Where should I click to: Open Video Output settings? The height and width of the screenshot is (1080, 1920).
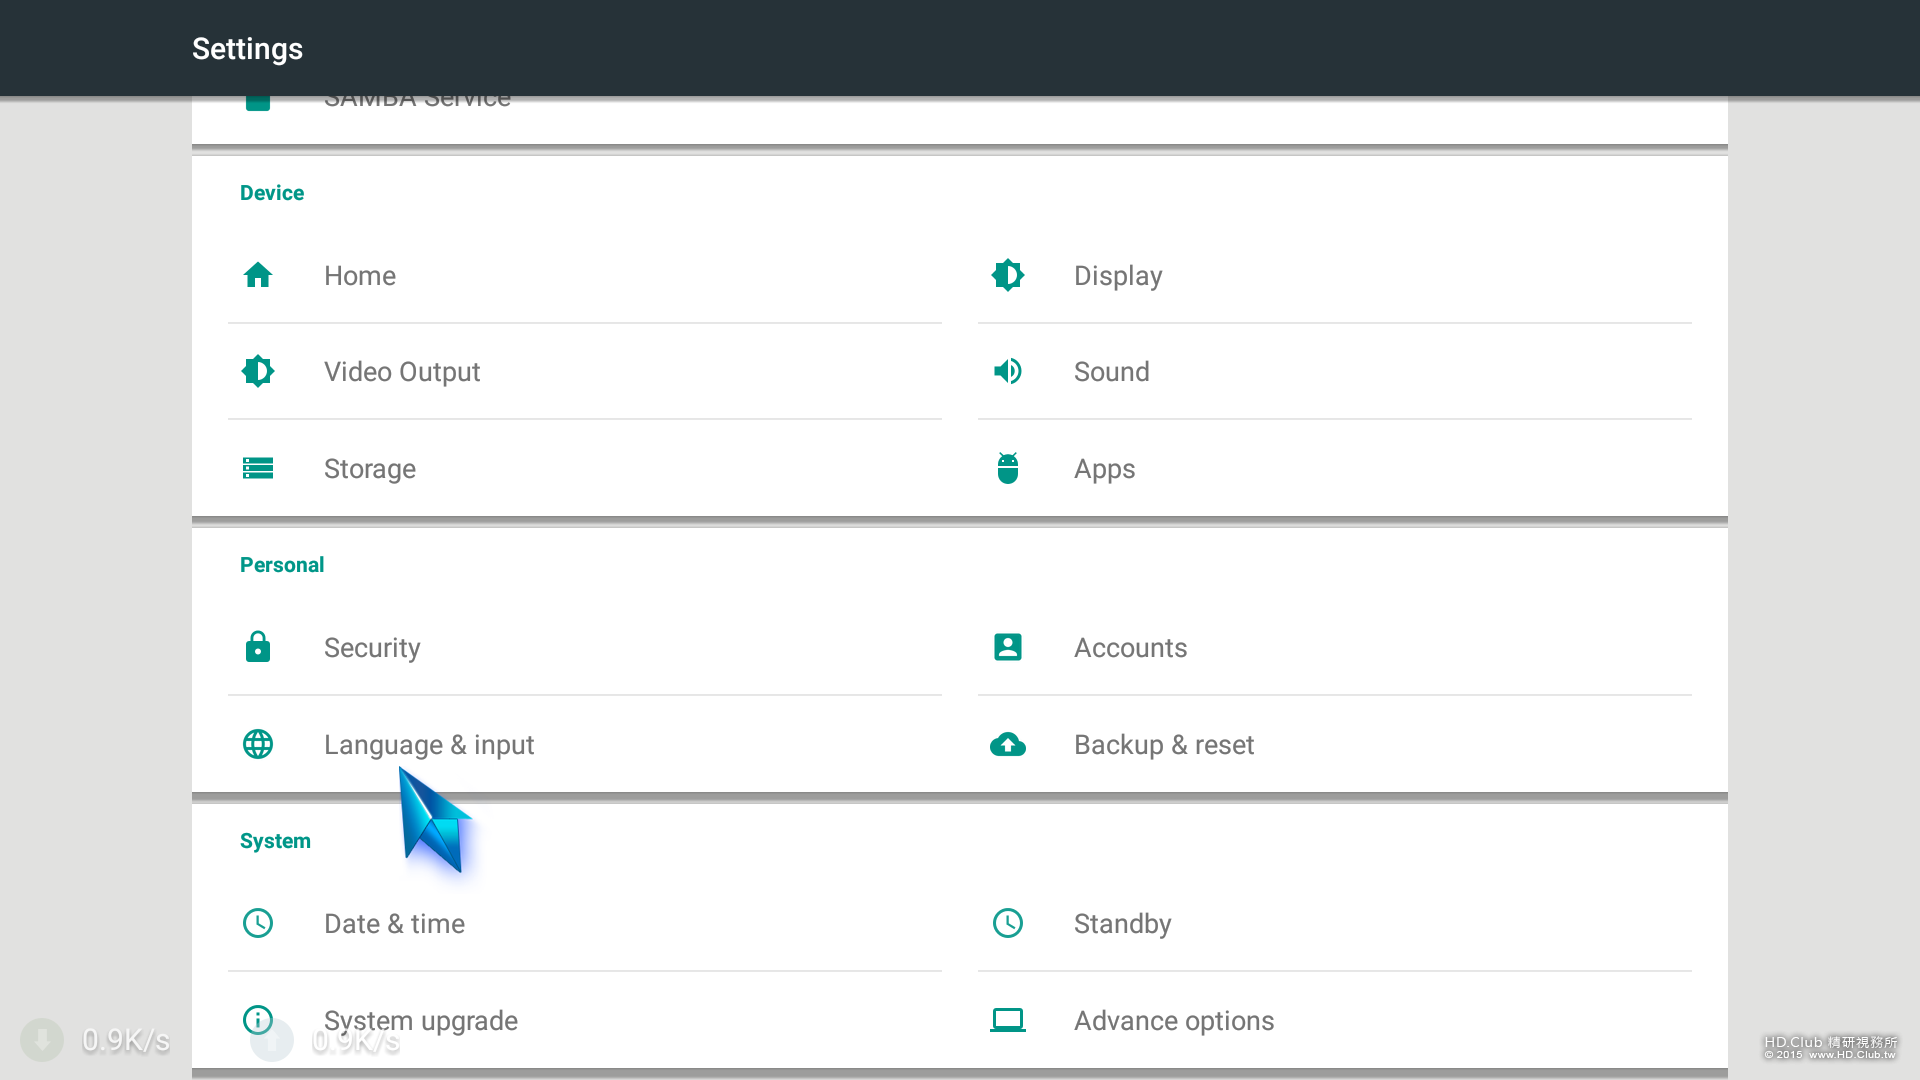point(402,372)
